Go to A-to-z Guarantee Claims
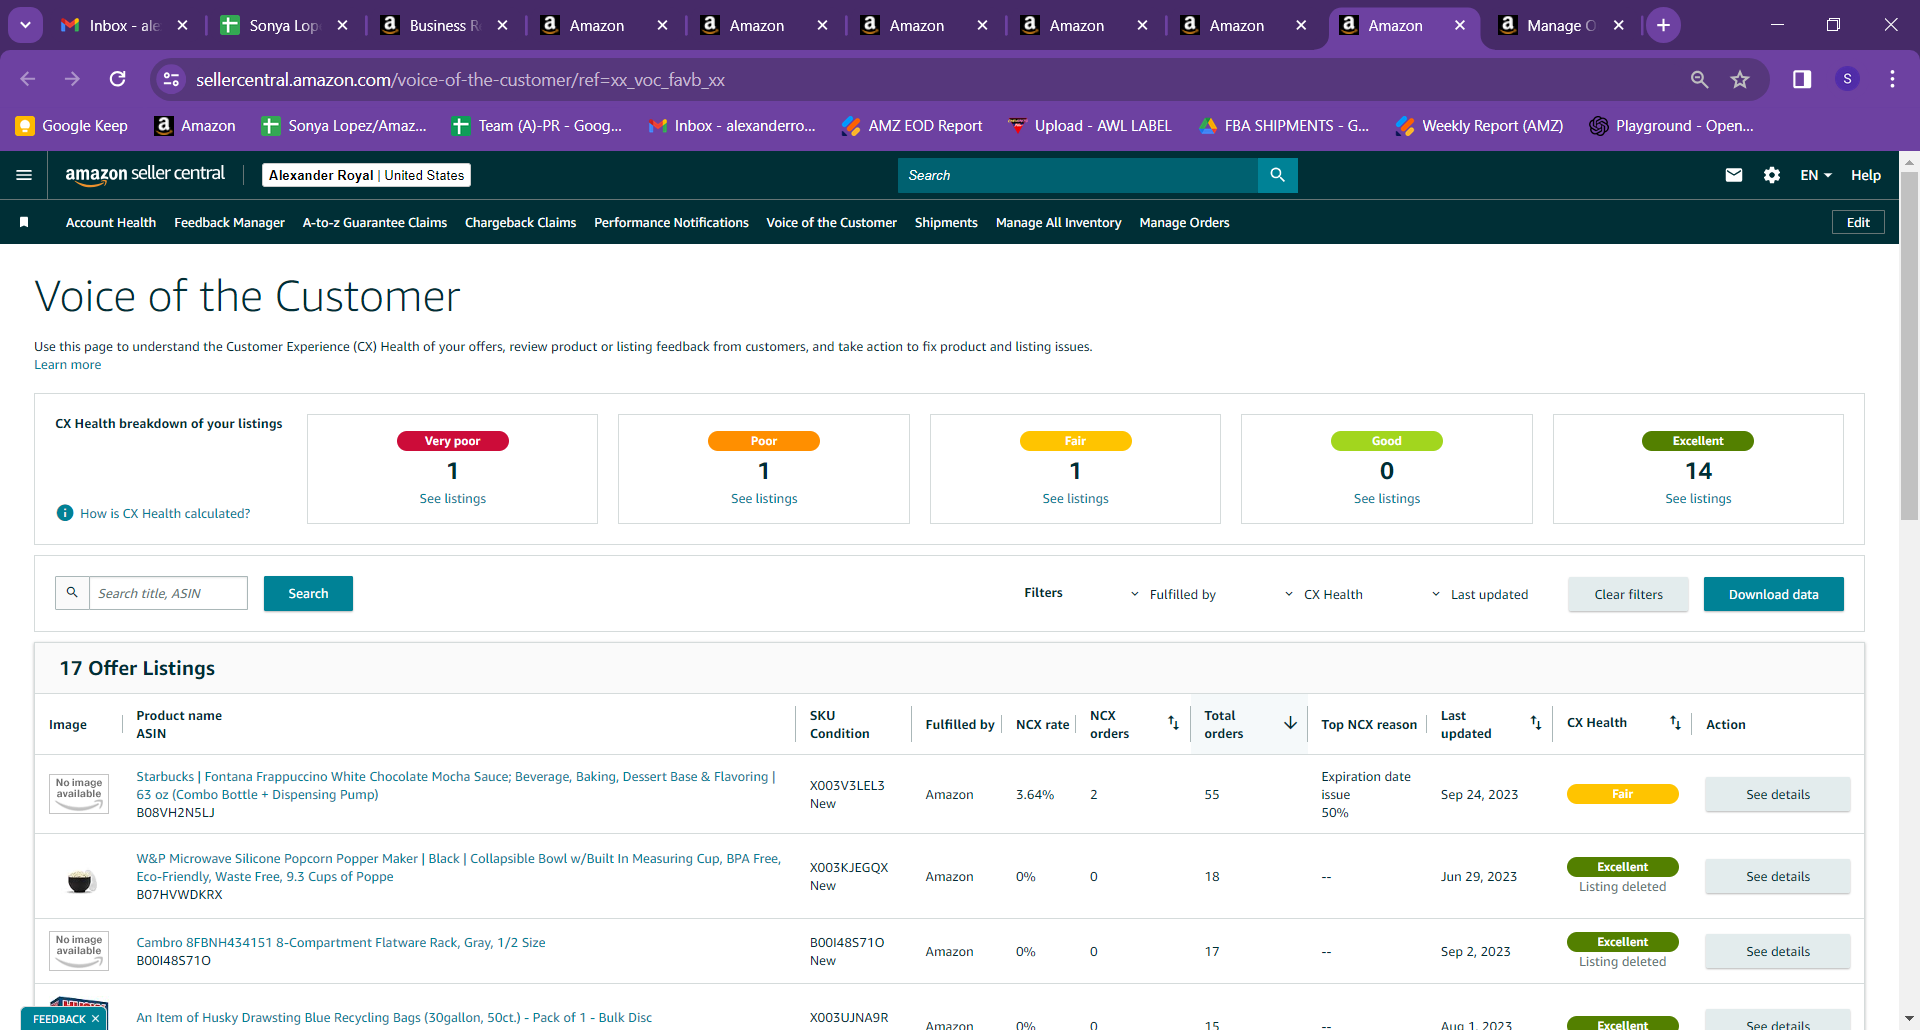The width and height of the screenshot is (1920, 1030). tap(375, 222)
